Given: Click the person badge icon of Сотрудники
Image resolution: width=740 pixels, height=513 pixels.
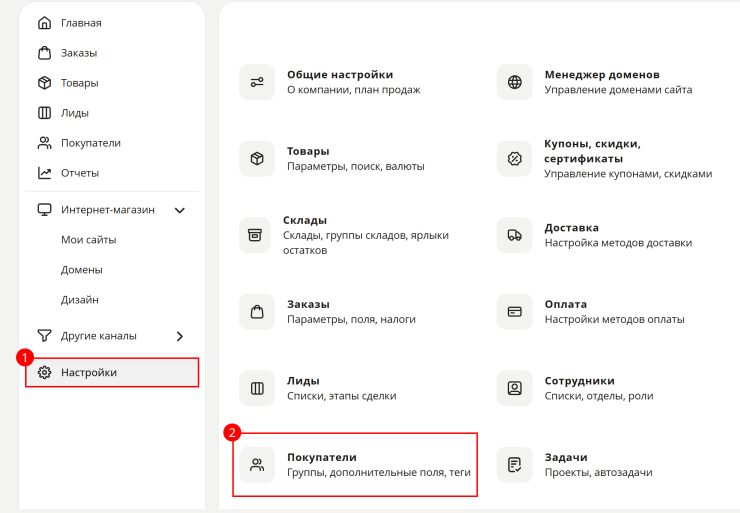Looking at the screenshot, I should pos(514,388).
